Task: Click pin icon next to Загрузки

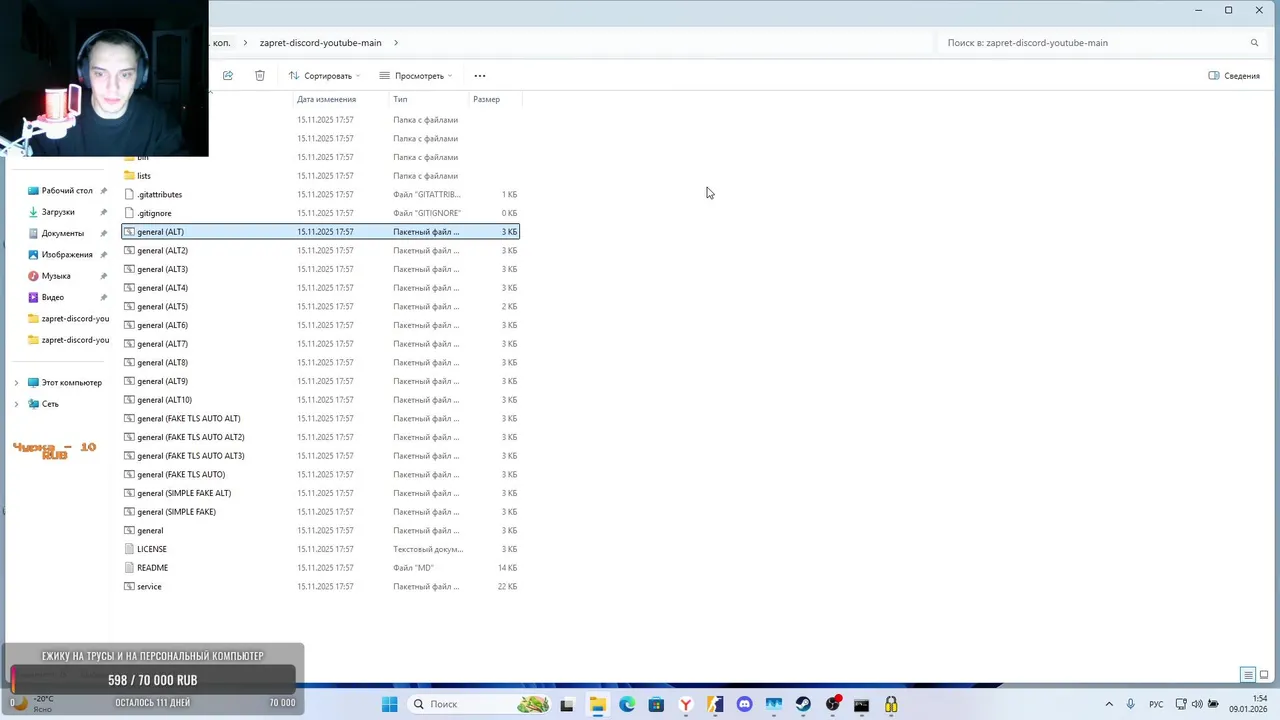Action: click(x=104, y=212)
